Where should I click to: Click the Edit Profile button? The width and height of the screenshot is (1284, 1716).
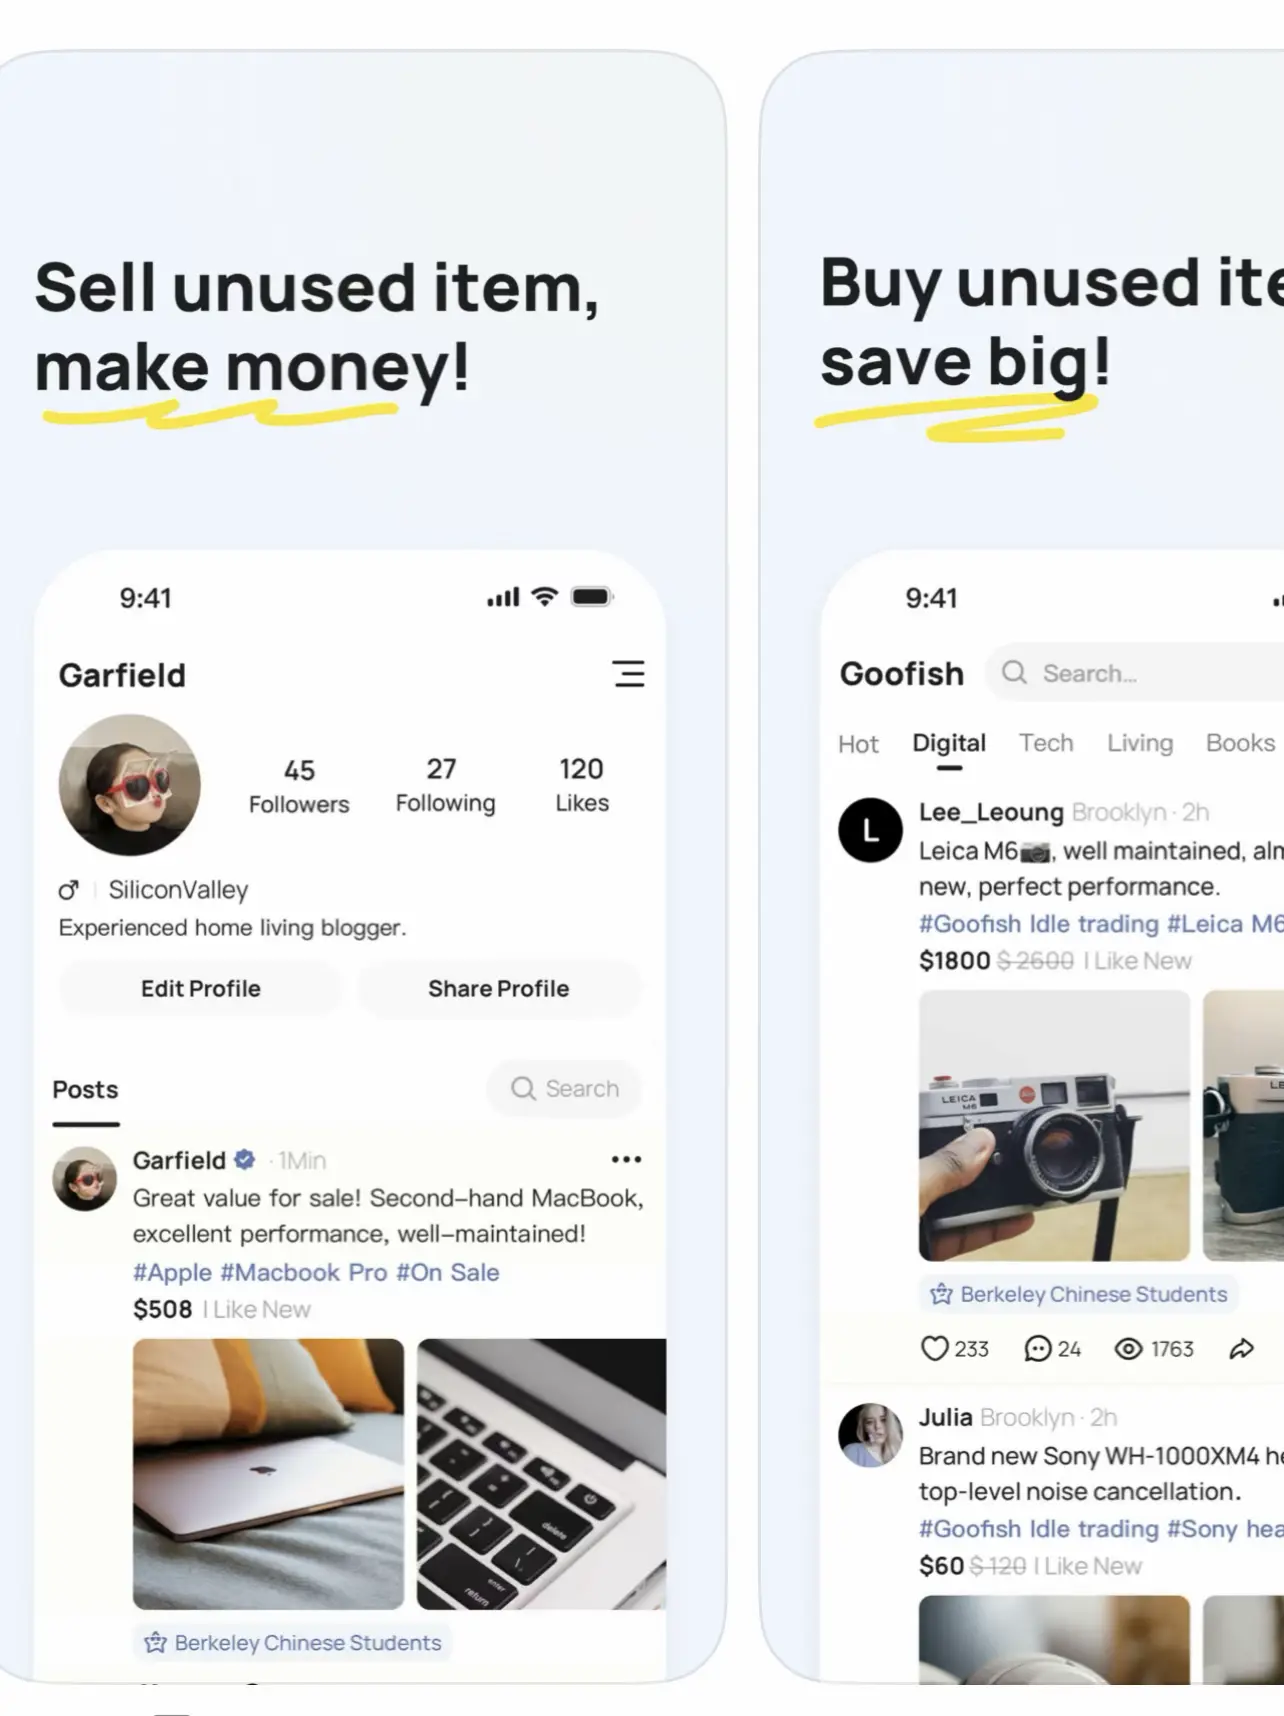[x=200, y=988]
